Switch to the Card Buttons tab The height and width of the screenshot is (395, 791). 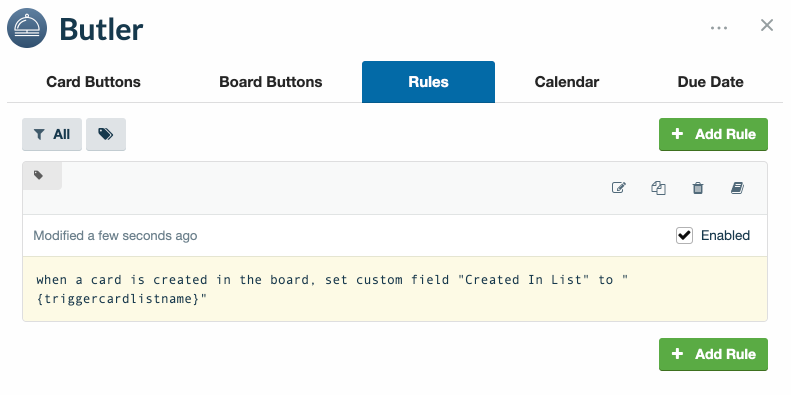point(93,82)
